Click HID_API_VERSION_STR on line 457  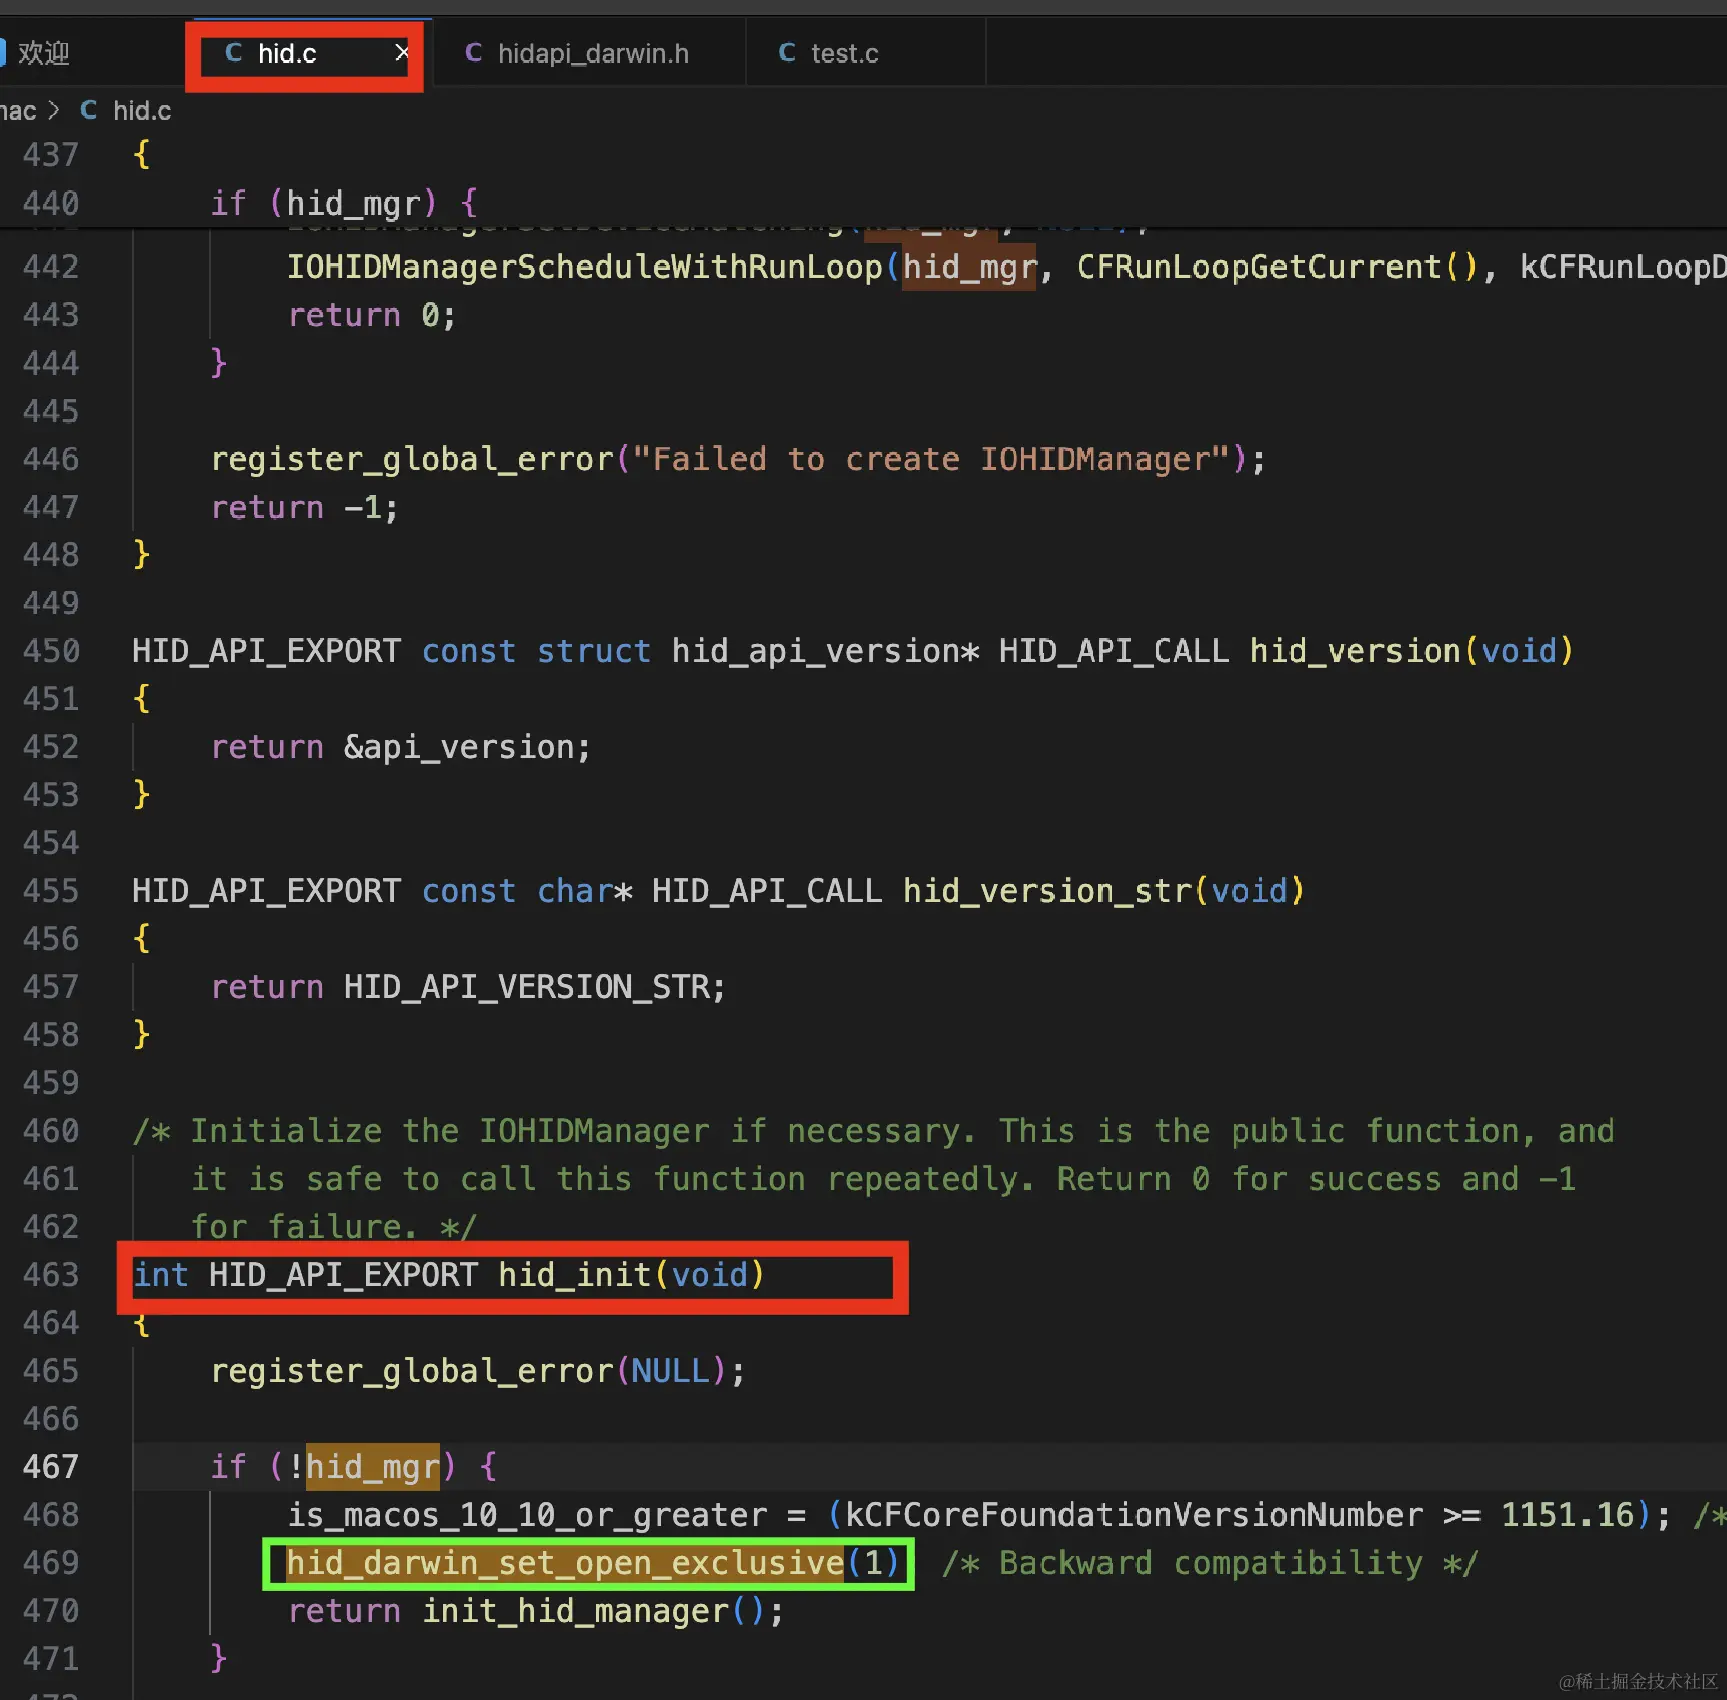[x=527, y=987]
